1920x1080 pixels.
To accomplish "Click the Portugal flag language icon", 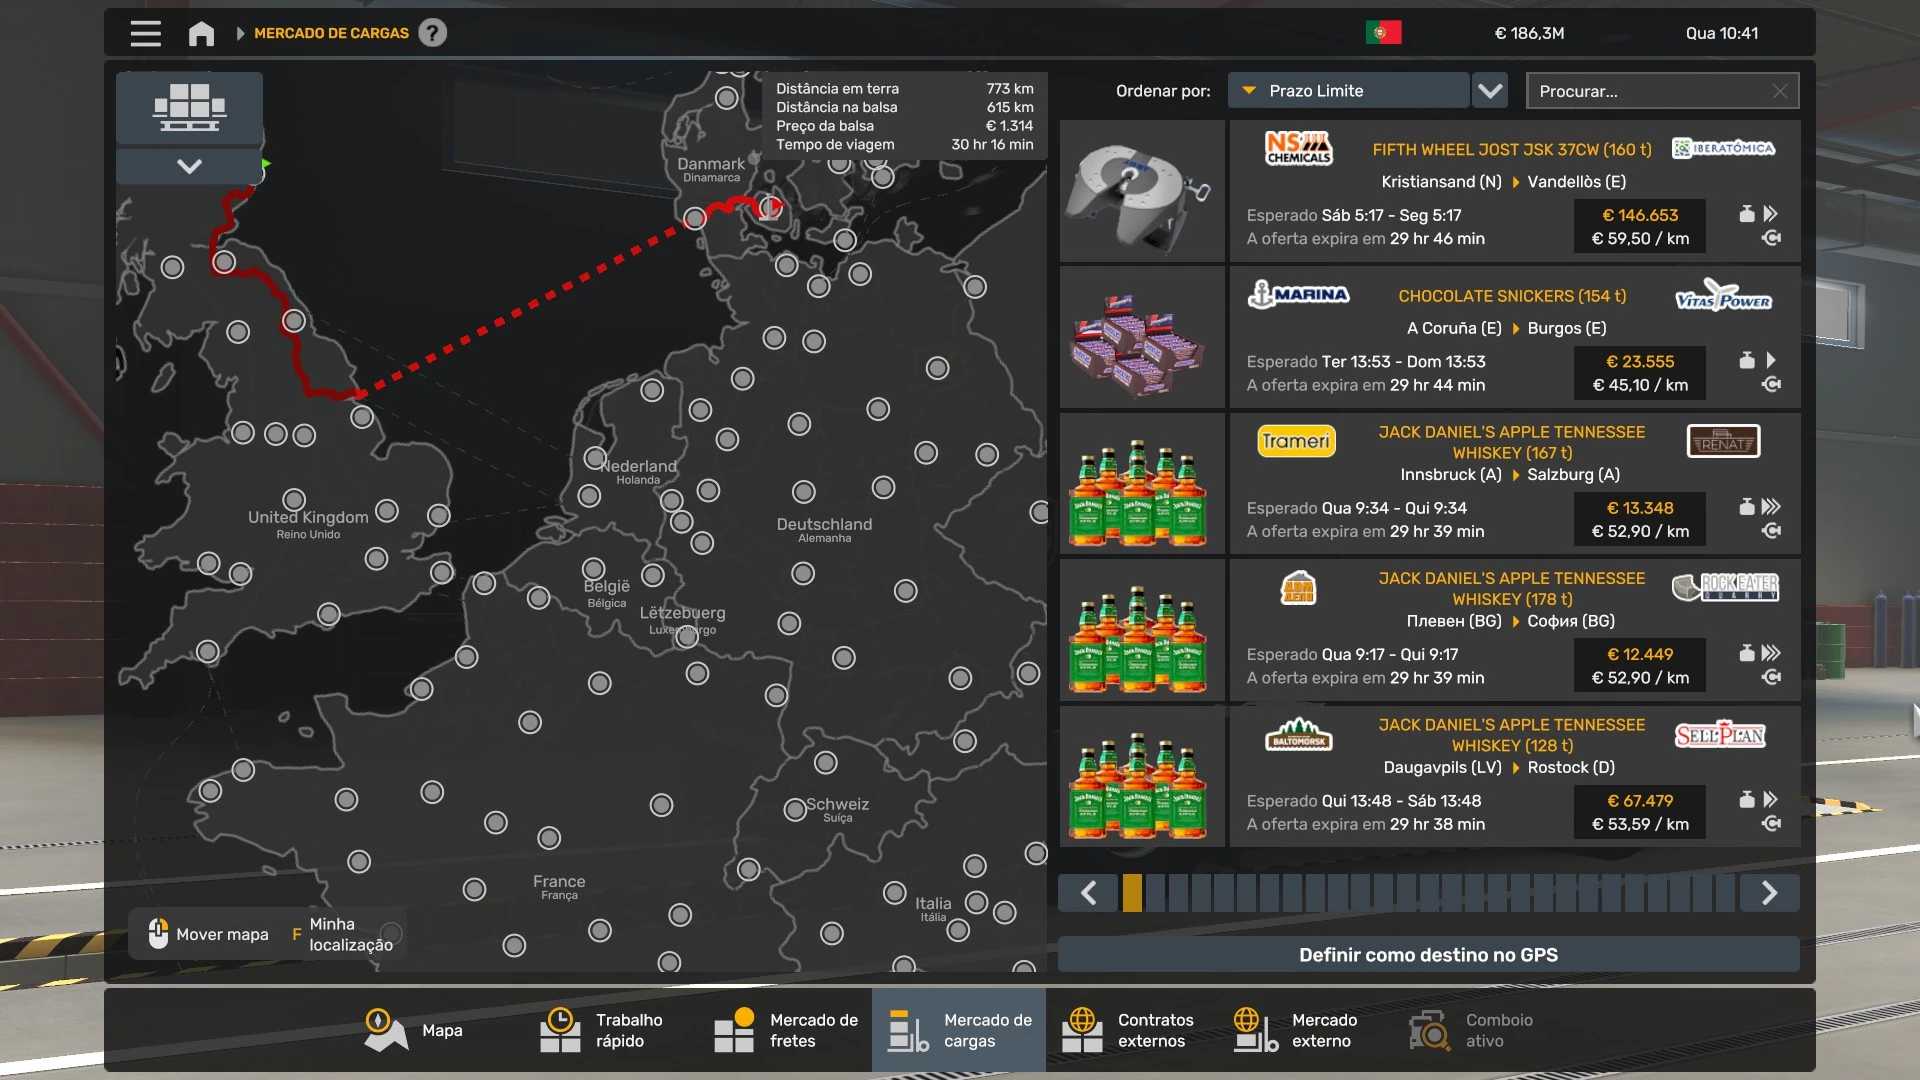I will point(1383,33).
